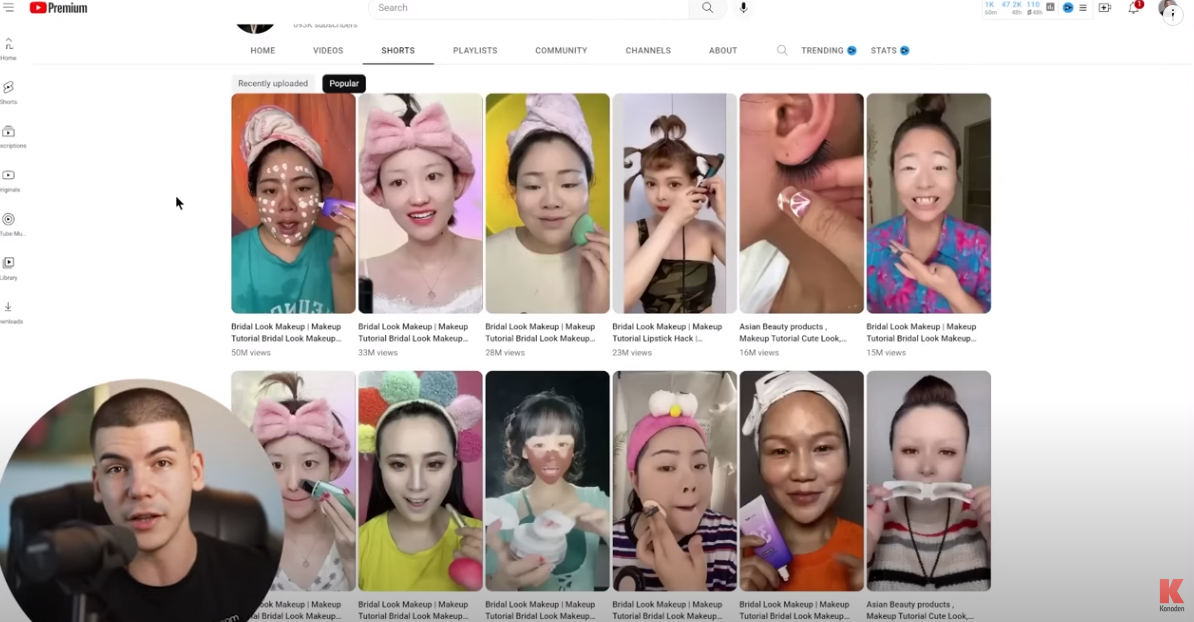The width and height of the screenshot is (1194, 622).
Task: Switch to the CHANNELS tab
Action: (648, 50)
